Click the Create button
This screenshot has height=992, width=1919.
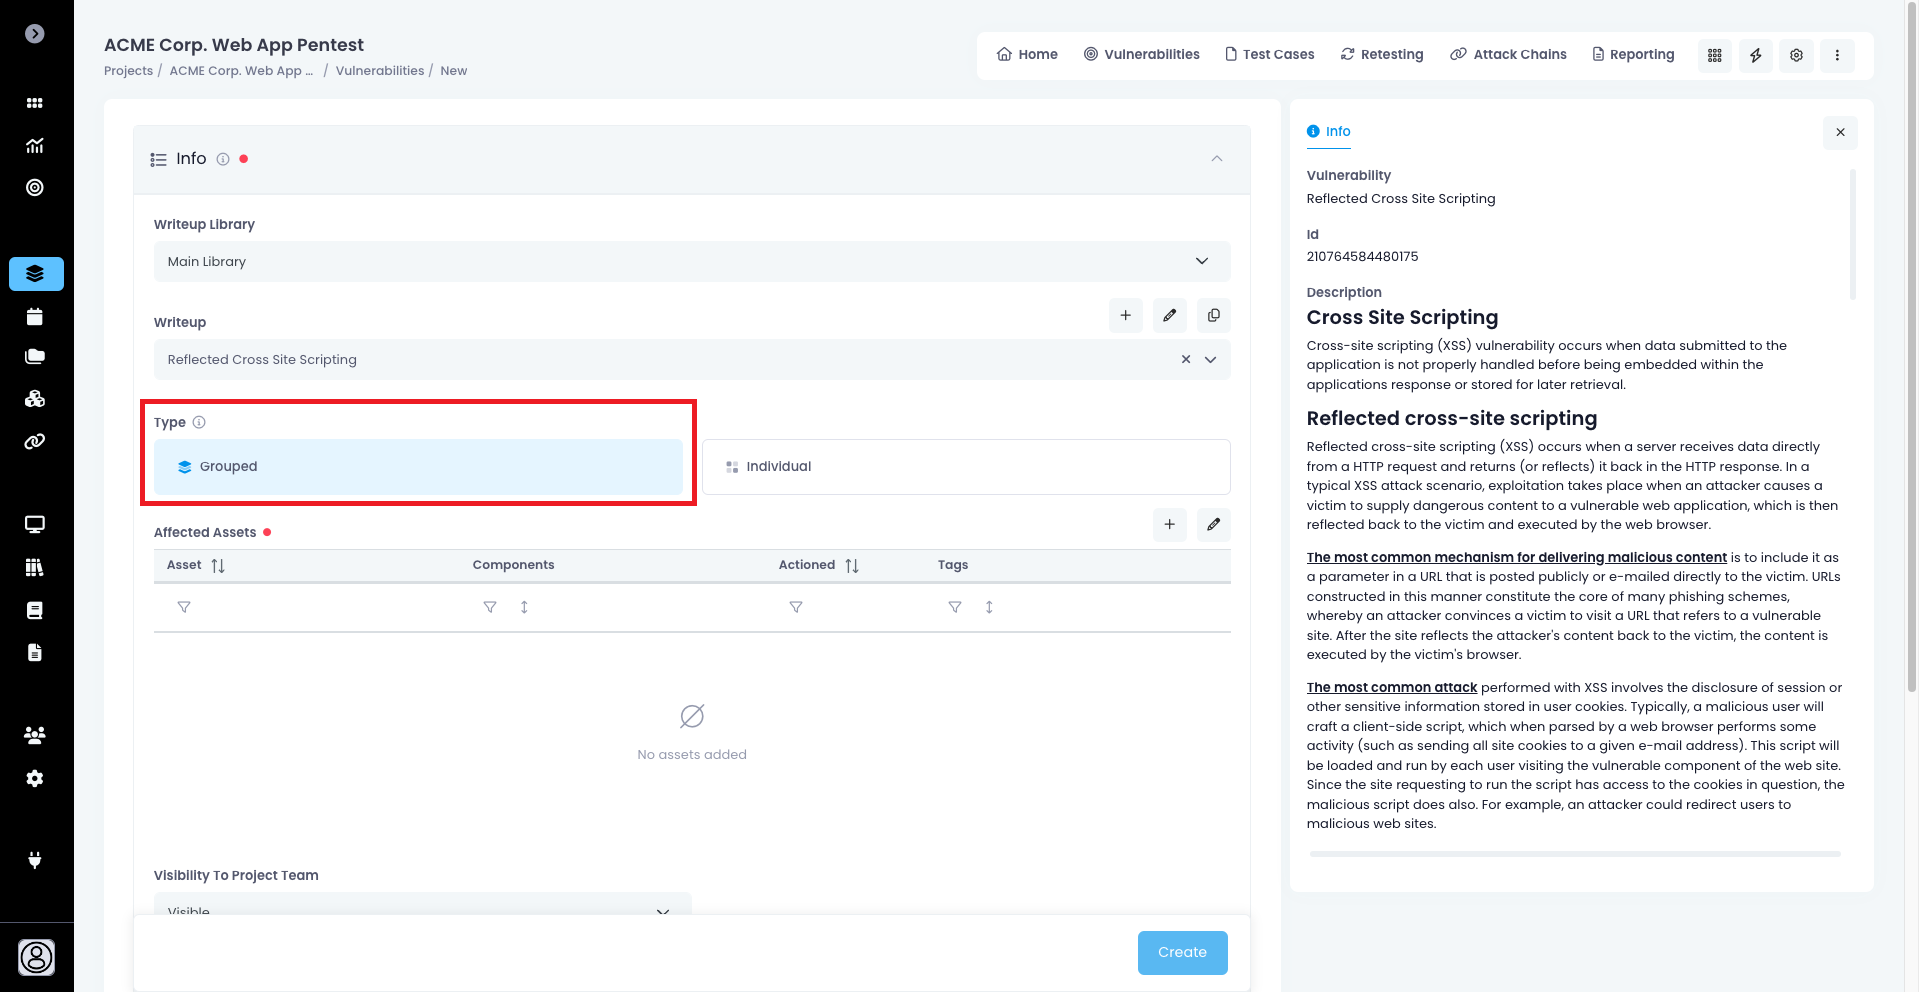click(1182, 953)
